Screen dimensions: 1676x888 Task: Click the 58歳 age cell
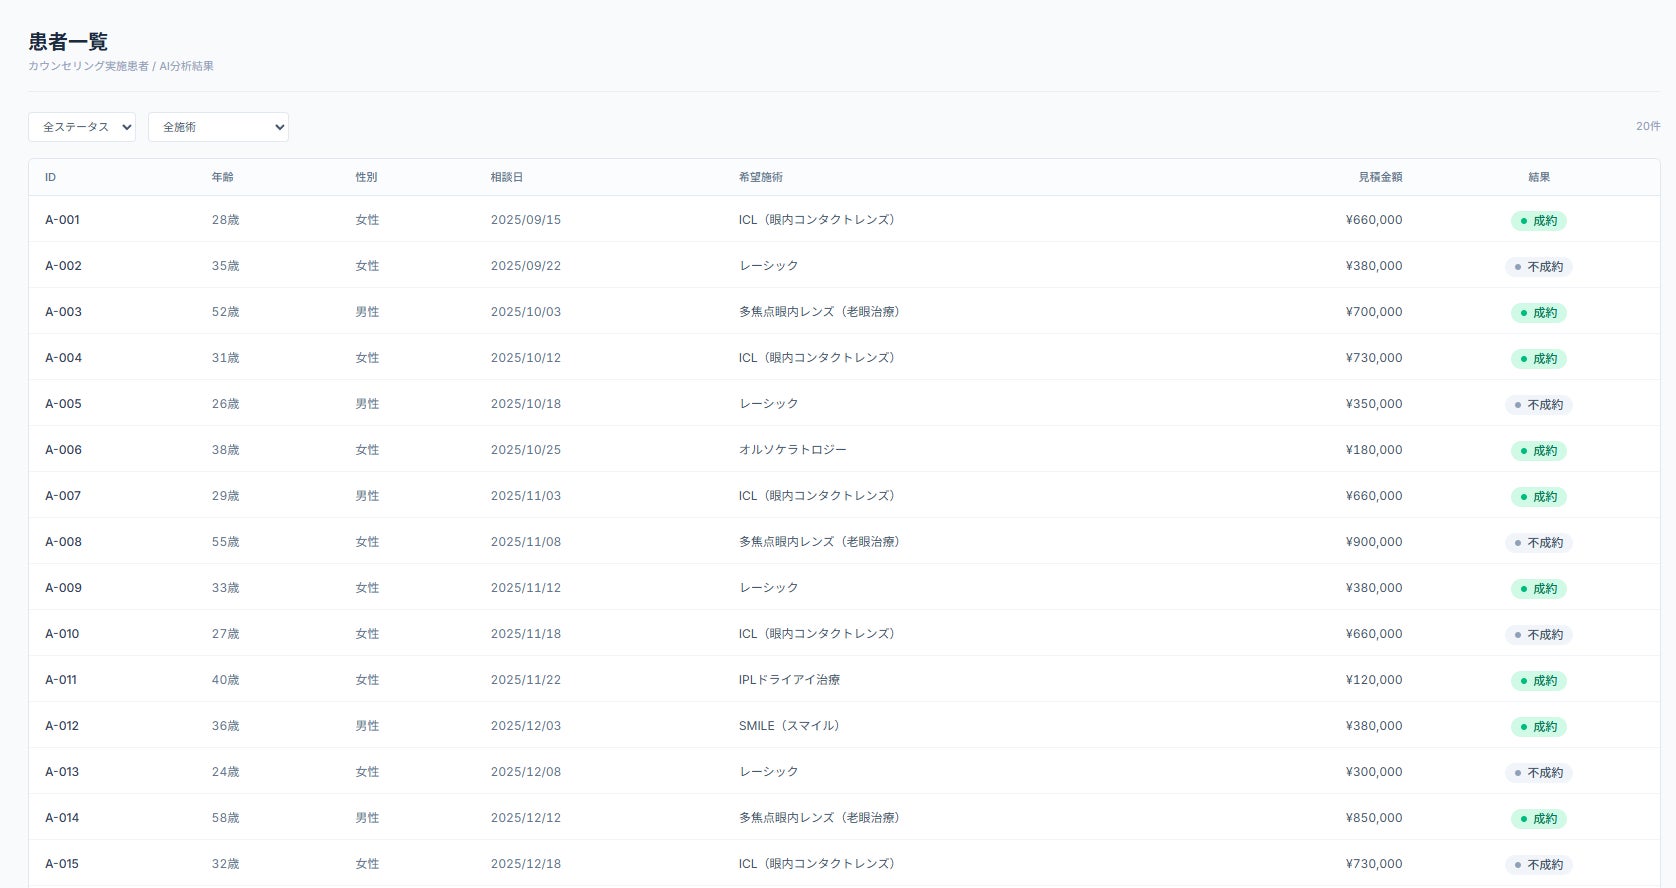[x=225, y=817]
